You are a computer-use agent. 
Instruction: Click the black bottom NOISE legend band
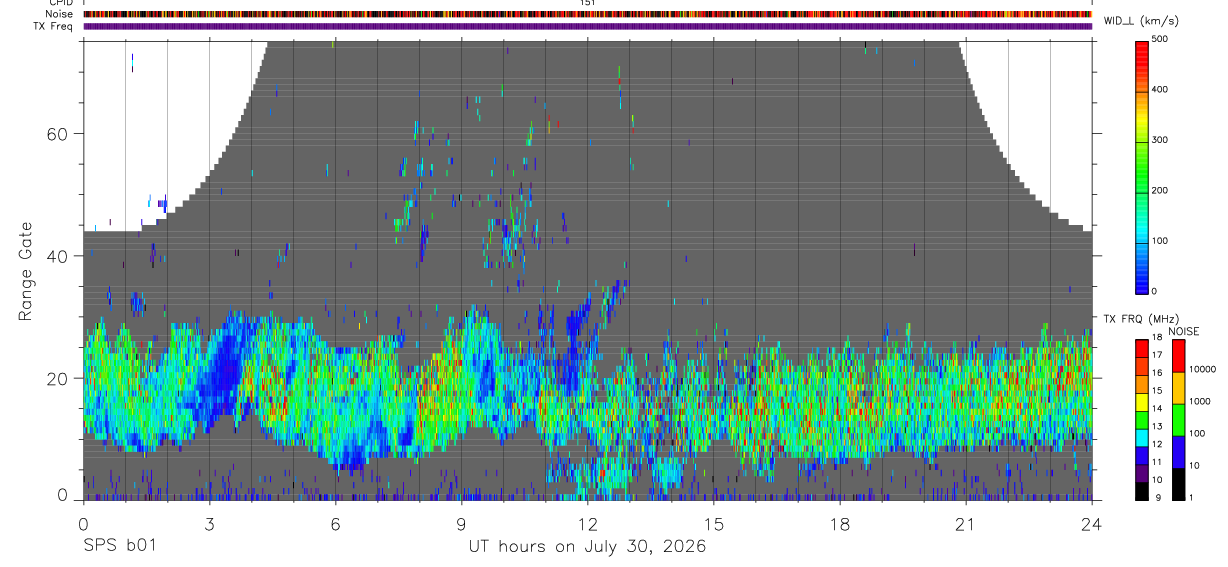(x=1177, y=484)
